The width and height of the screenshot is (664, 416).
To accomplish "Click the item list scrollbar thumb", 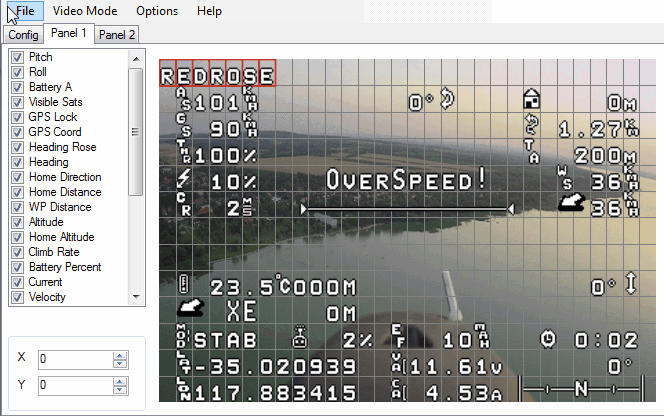I will (136, 132).
